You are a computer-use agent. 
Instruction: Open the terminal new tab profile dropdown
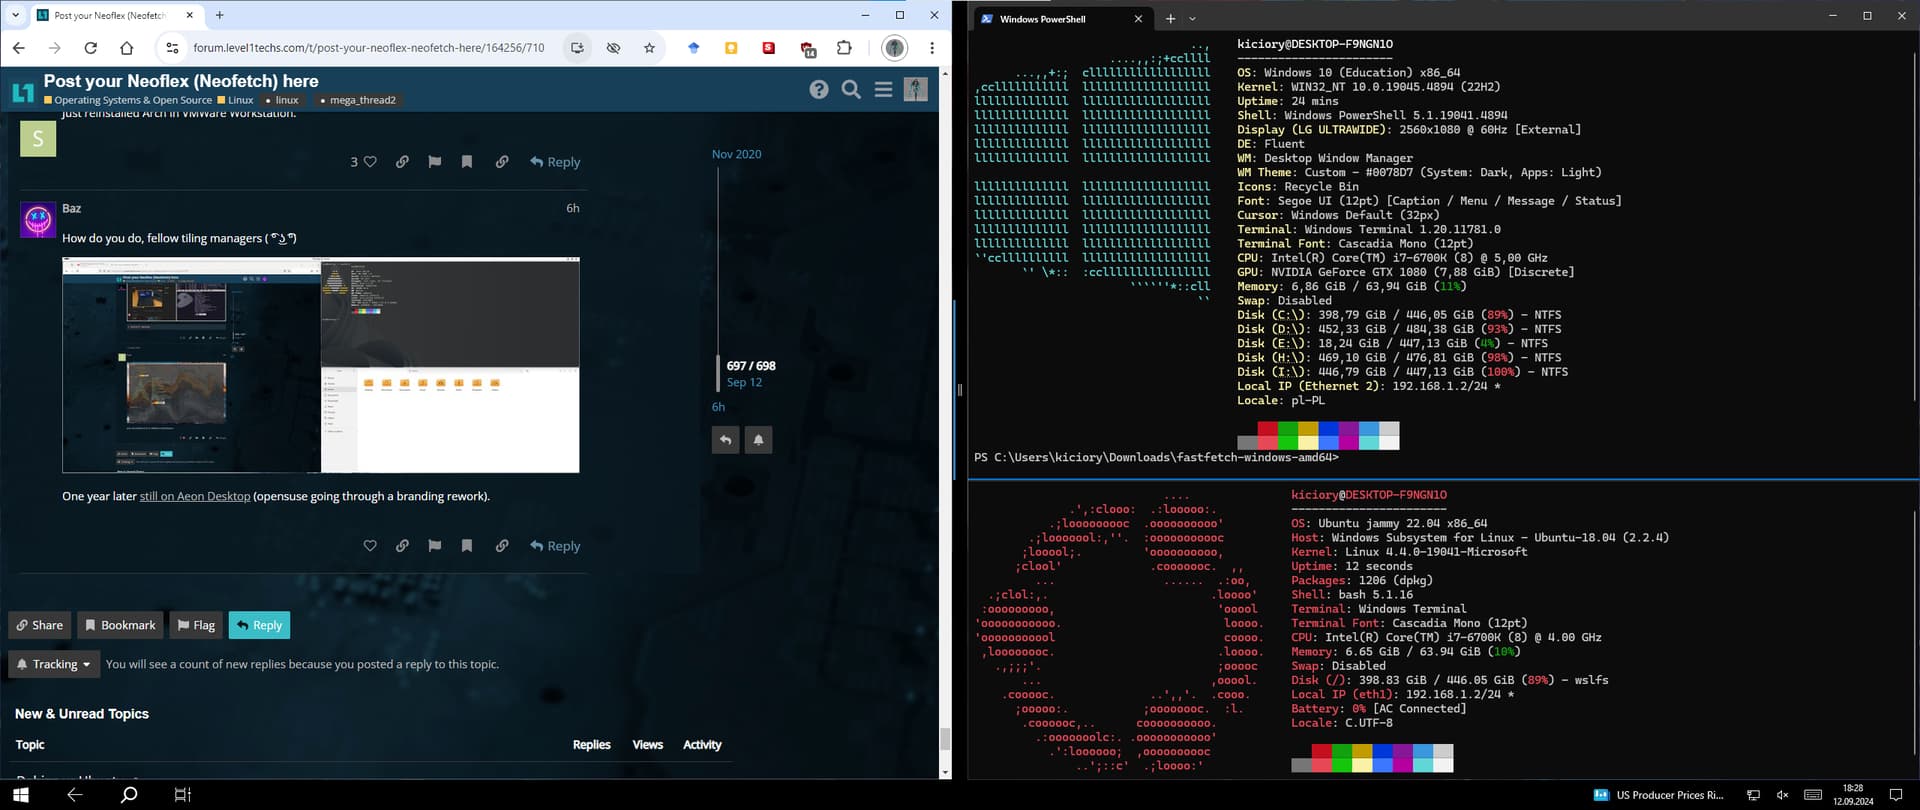pos(1192,19)
